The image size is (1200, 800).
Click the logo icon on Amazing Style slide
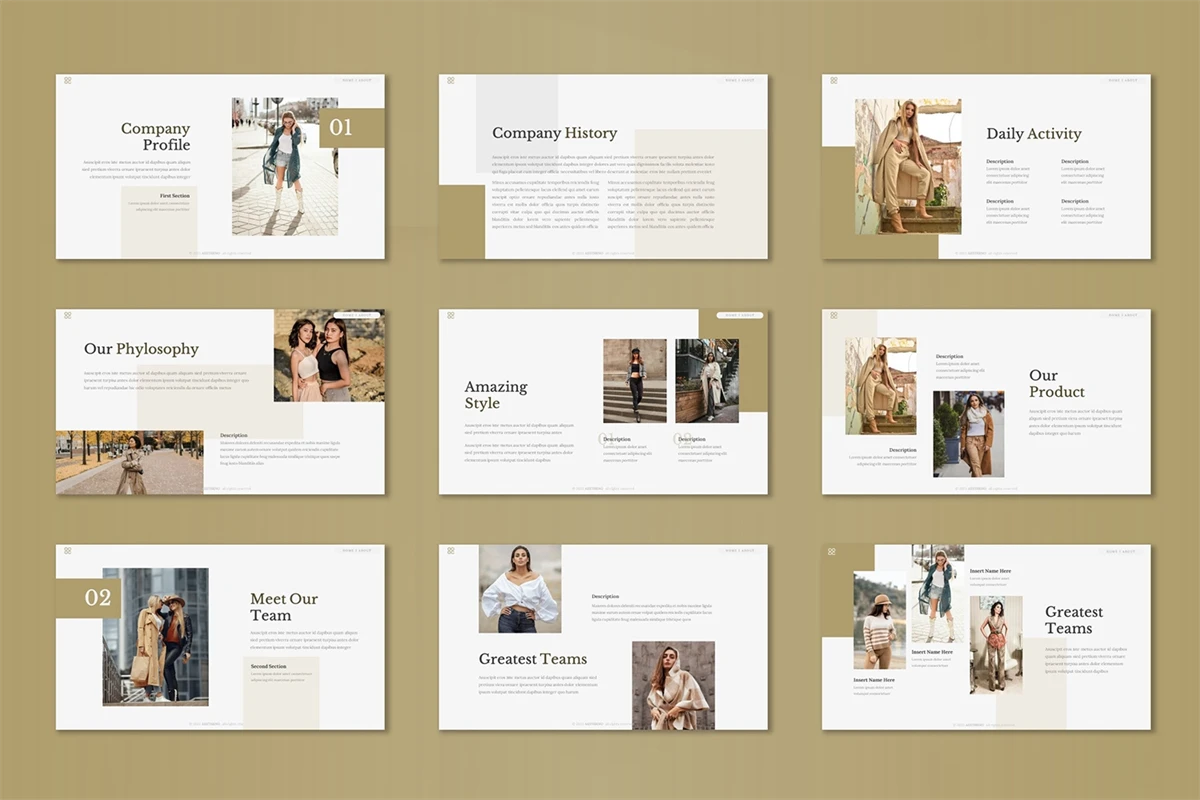(451, 315)
